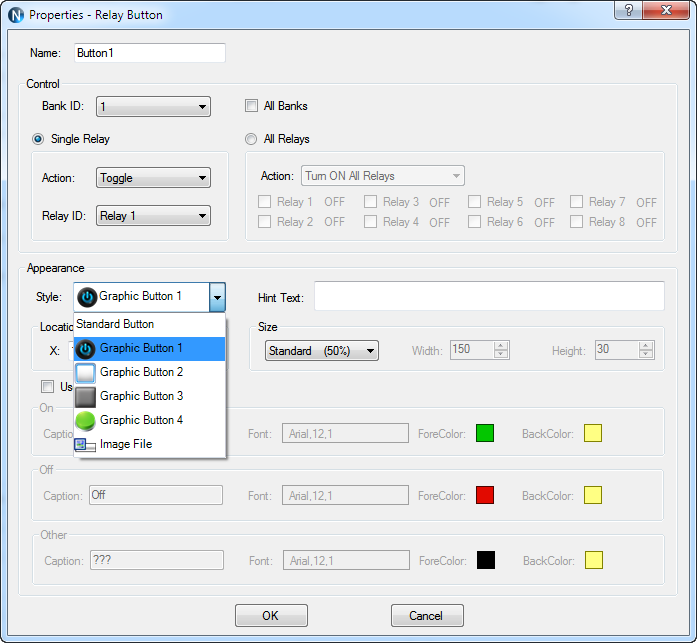Select the Single Relay radio button
Image resolution: width=697 pixels, height=643 pixels.
point(38,139)
